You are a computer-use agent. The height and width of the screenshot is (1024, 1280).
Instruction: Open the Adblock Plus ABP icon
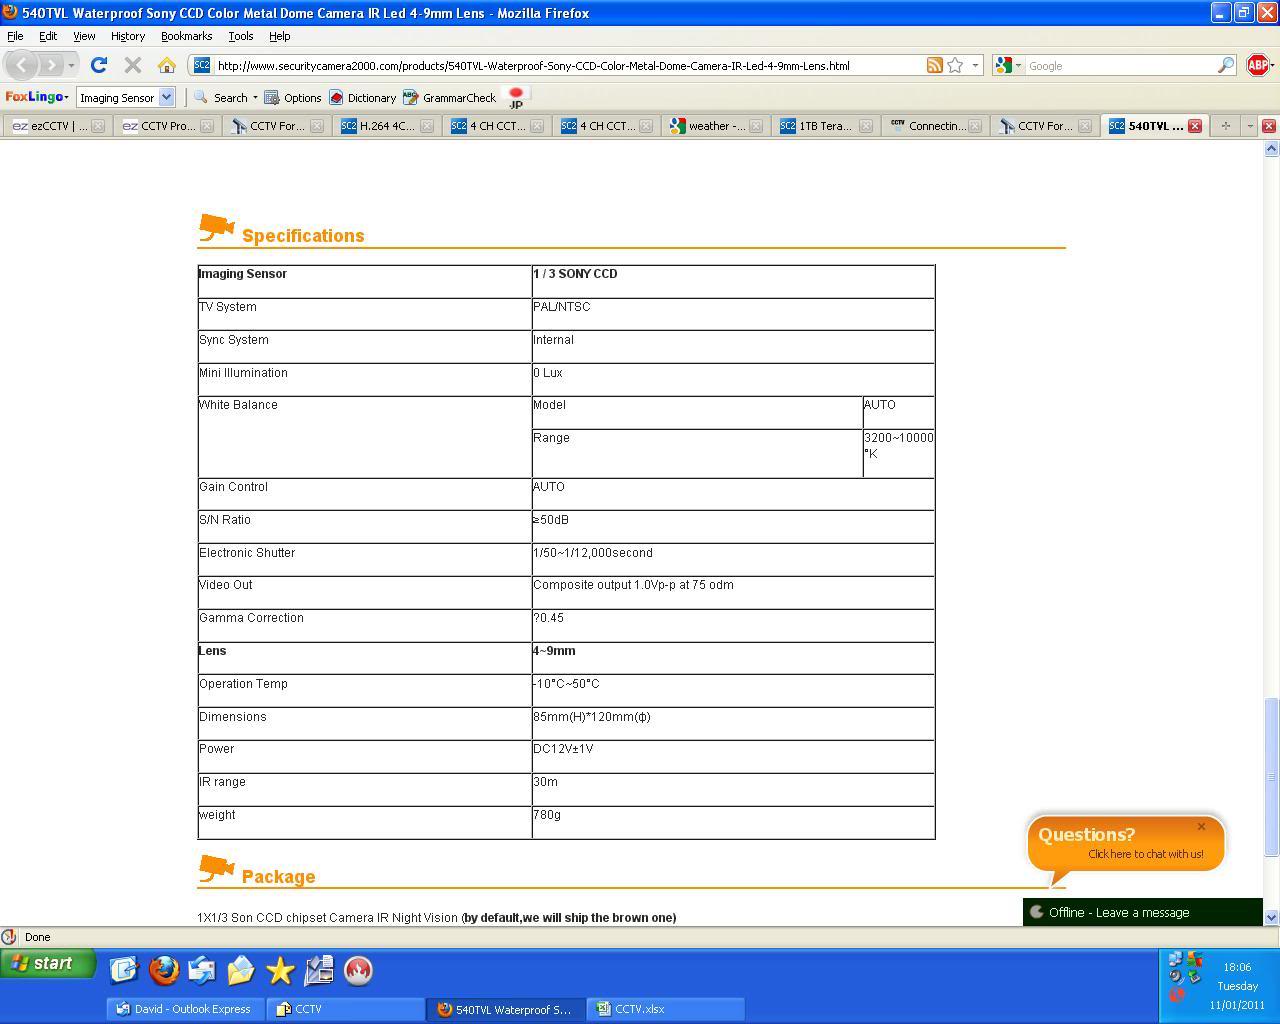tap(1258, 65)
